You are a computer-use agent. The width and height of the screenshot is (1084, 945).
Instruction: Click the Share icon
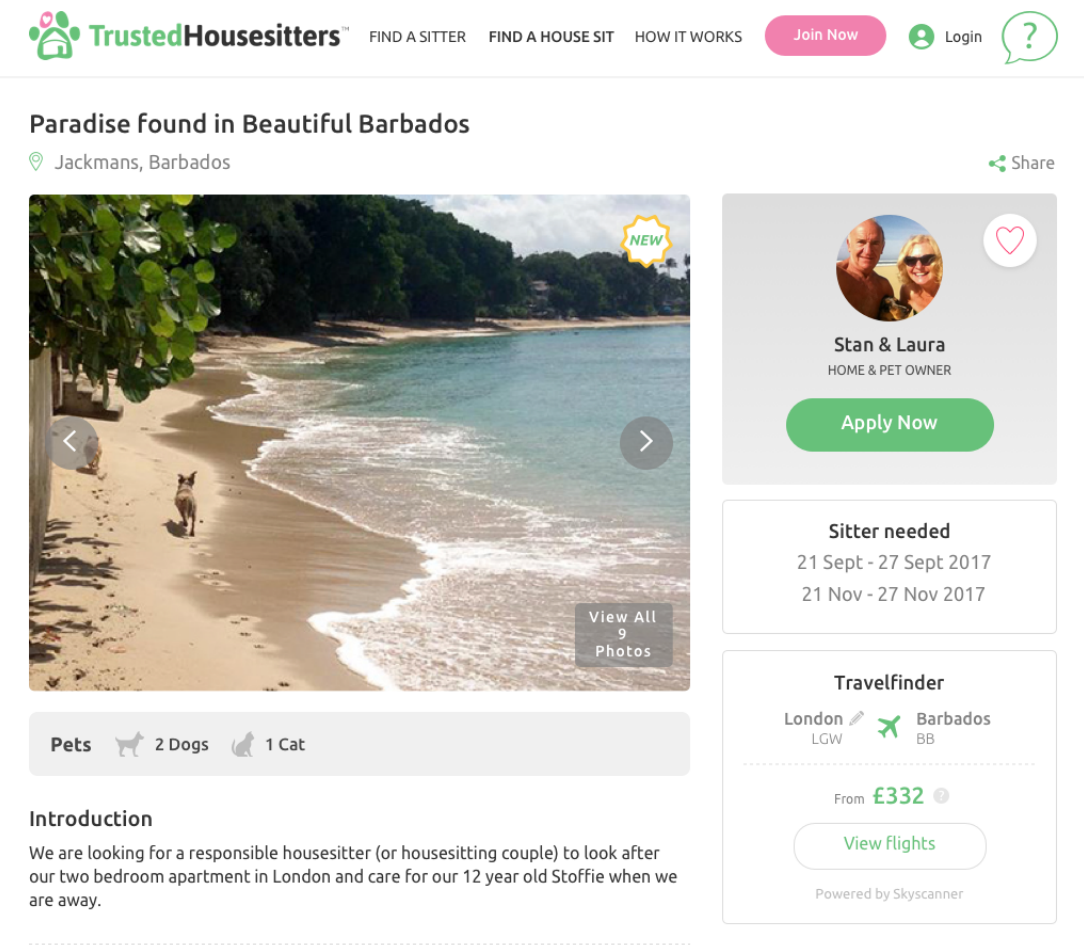997,163
